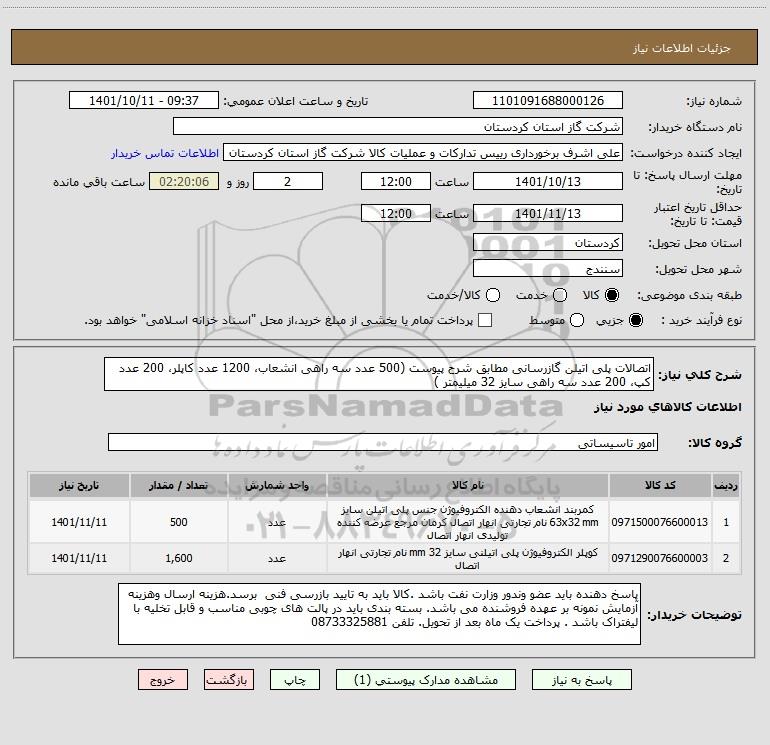Click the general description box اتصالات پلی اتیلن
770x745 pixels.
point(379,374)
